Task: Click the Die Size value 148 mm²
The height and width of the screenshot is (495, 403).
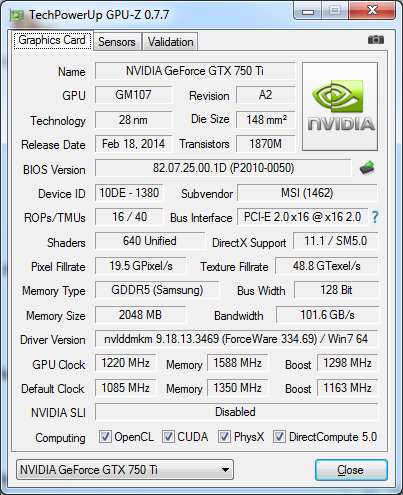Action: (x=266, y=120)
